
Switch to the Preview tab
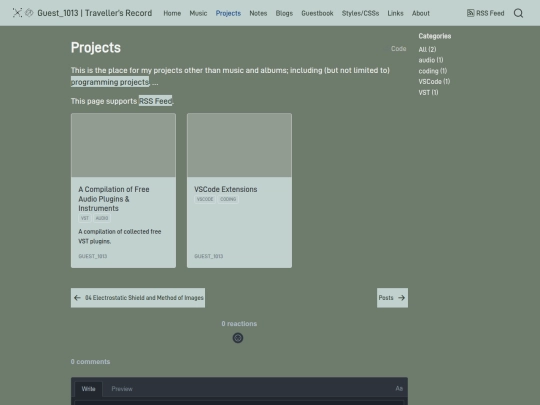tap(122, 389)
